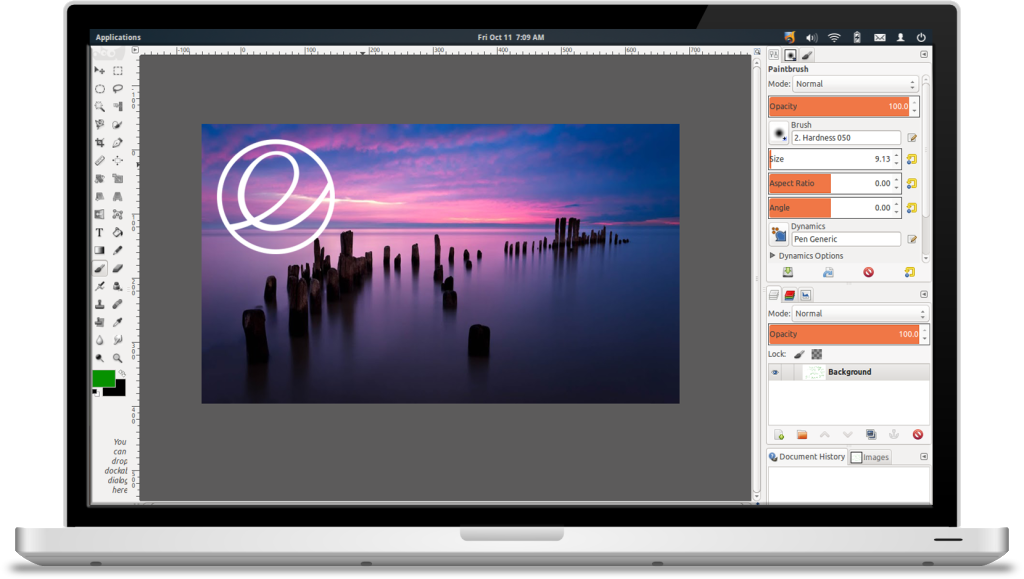Click the Brush preview thumbnail button
Image resolution: width=1024 pixels, height=579 pixels.
[778, 132]
